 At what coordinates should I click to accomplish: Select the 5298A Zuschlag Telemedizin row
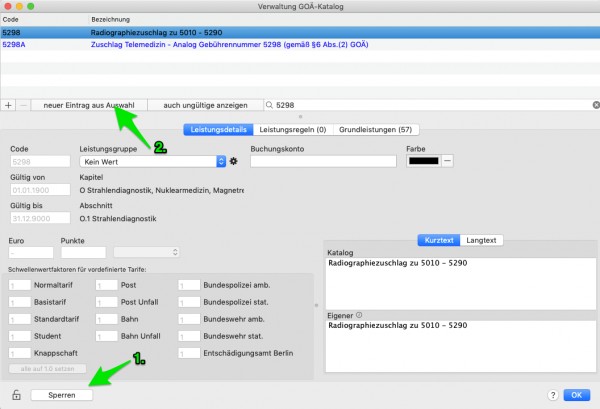coord(300,44)
